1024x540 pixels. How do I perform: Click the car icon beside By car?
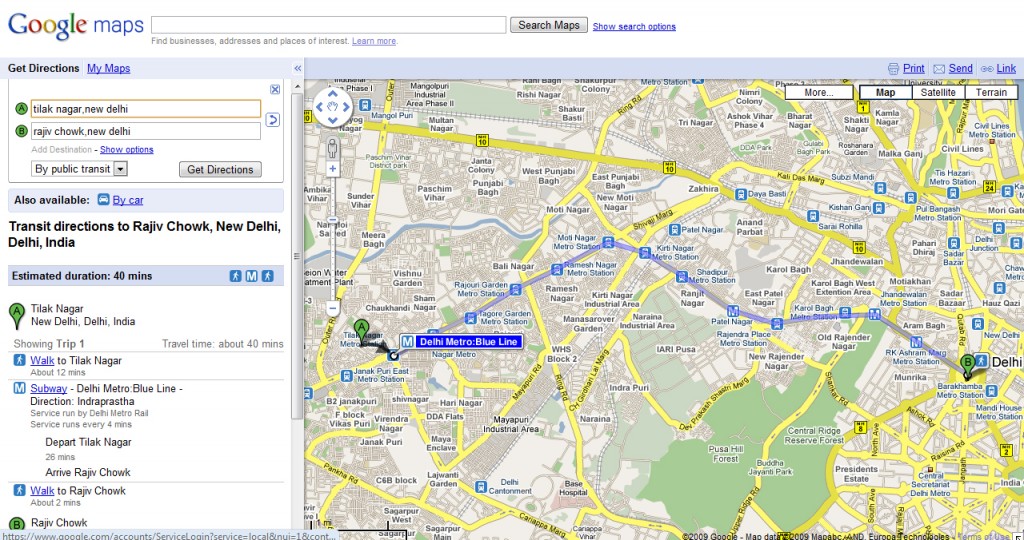point(103,200)
